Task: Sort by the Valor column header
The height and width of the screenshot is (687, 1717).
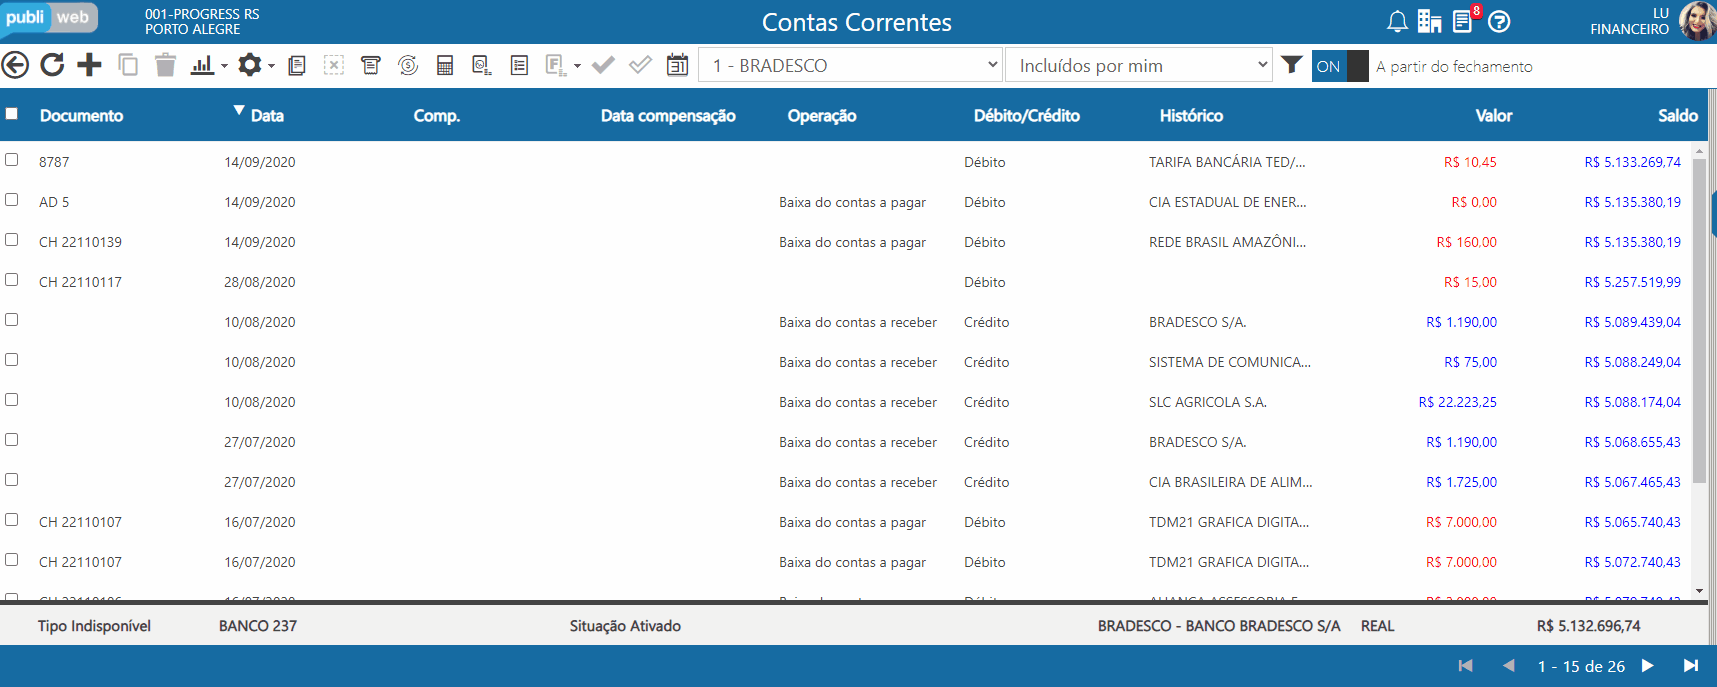Action: tap(1494, 116)
